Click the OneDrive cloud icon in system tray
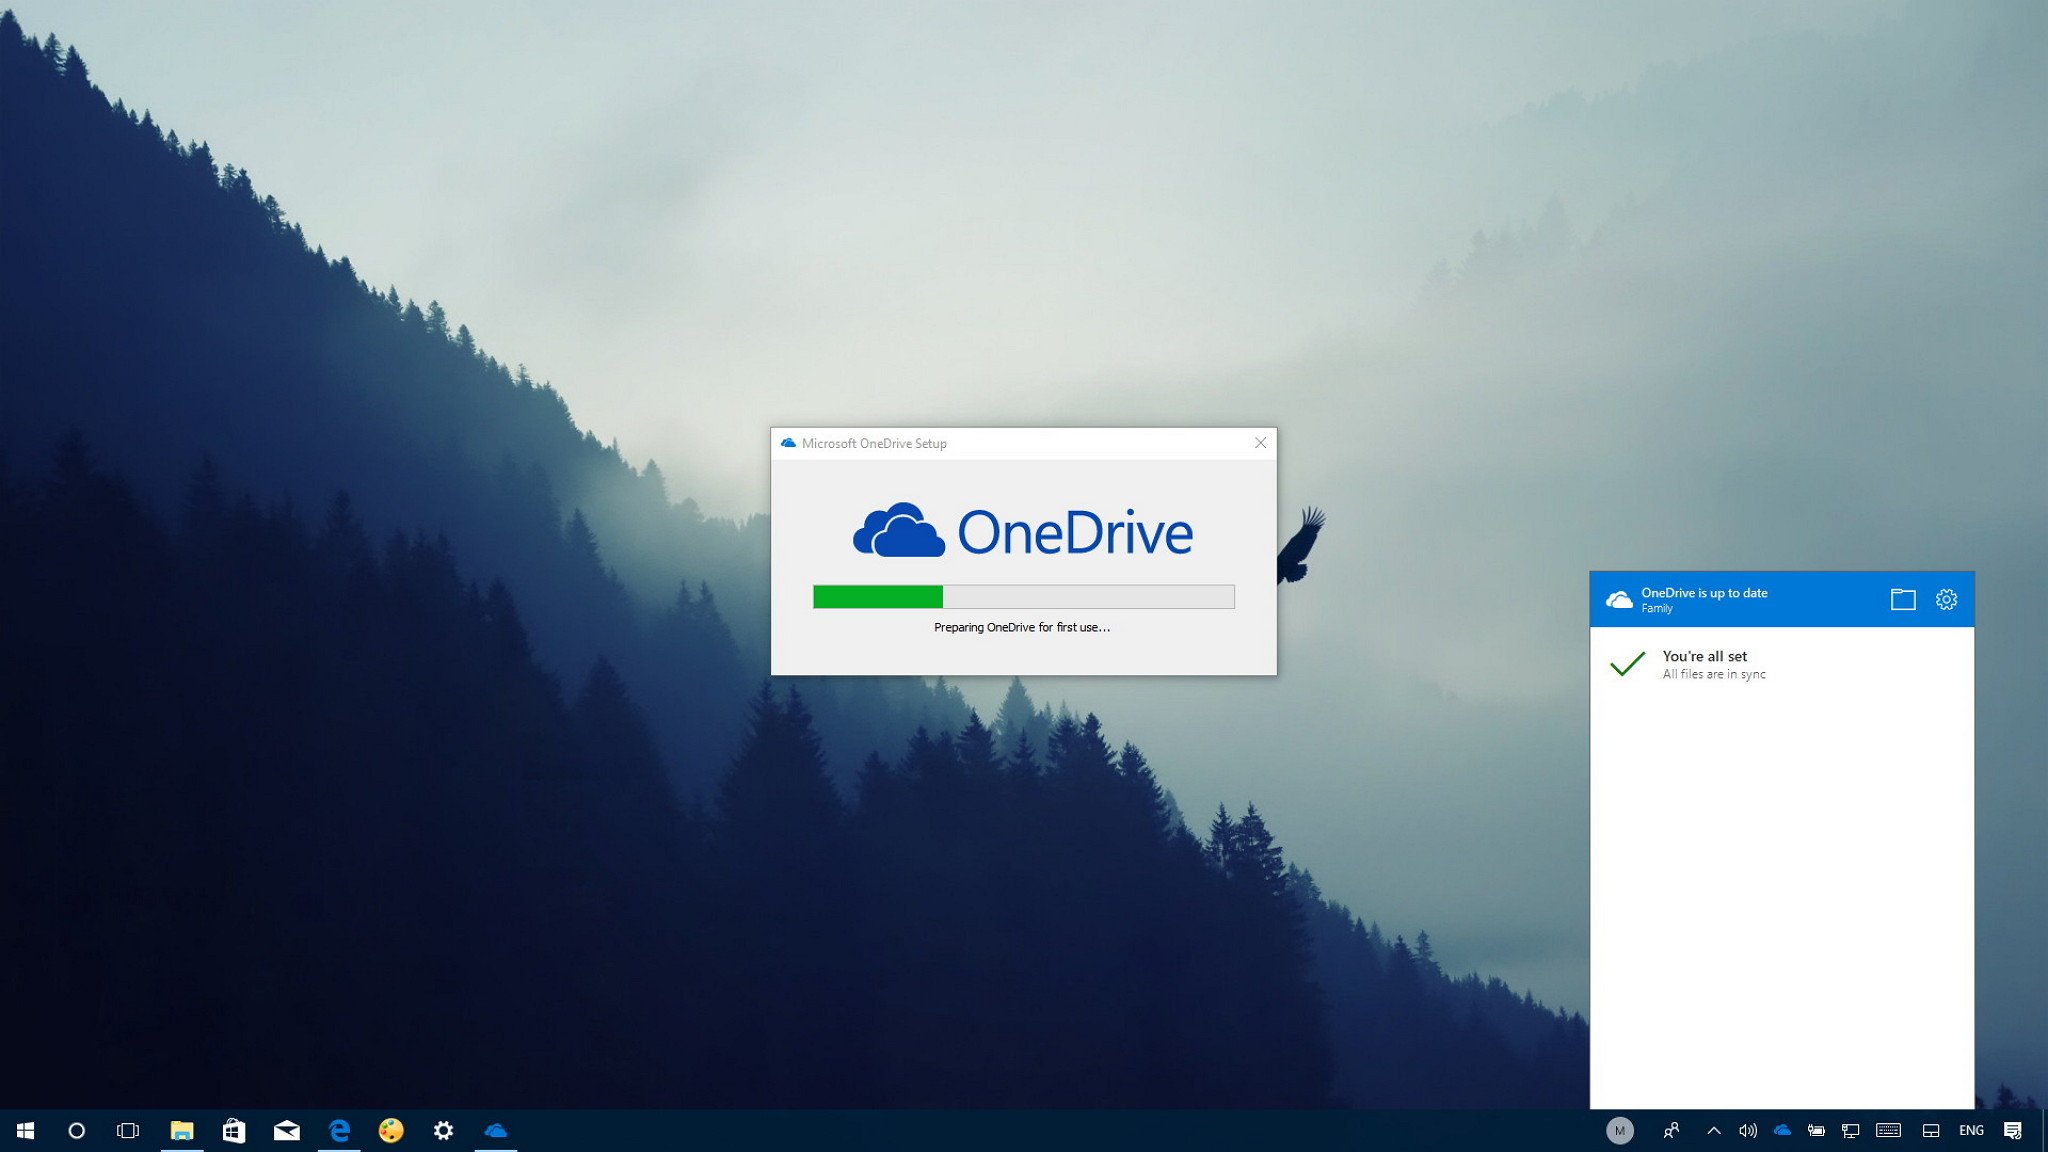Image resolution: width=2048 pixels, height=1152 pixels. 1782,1130
